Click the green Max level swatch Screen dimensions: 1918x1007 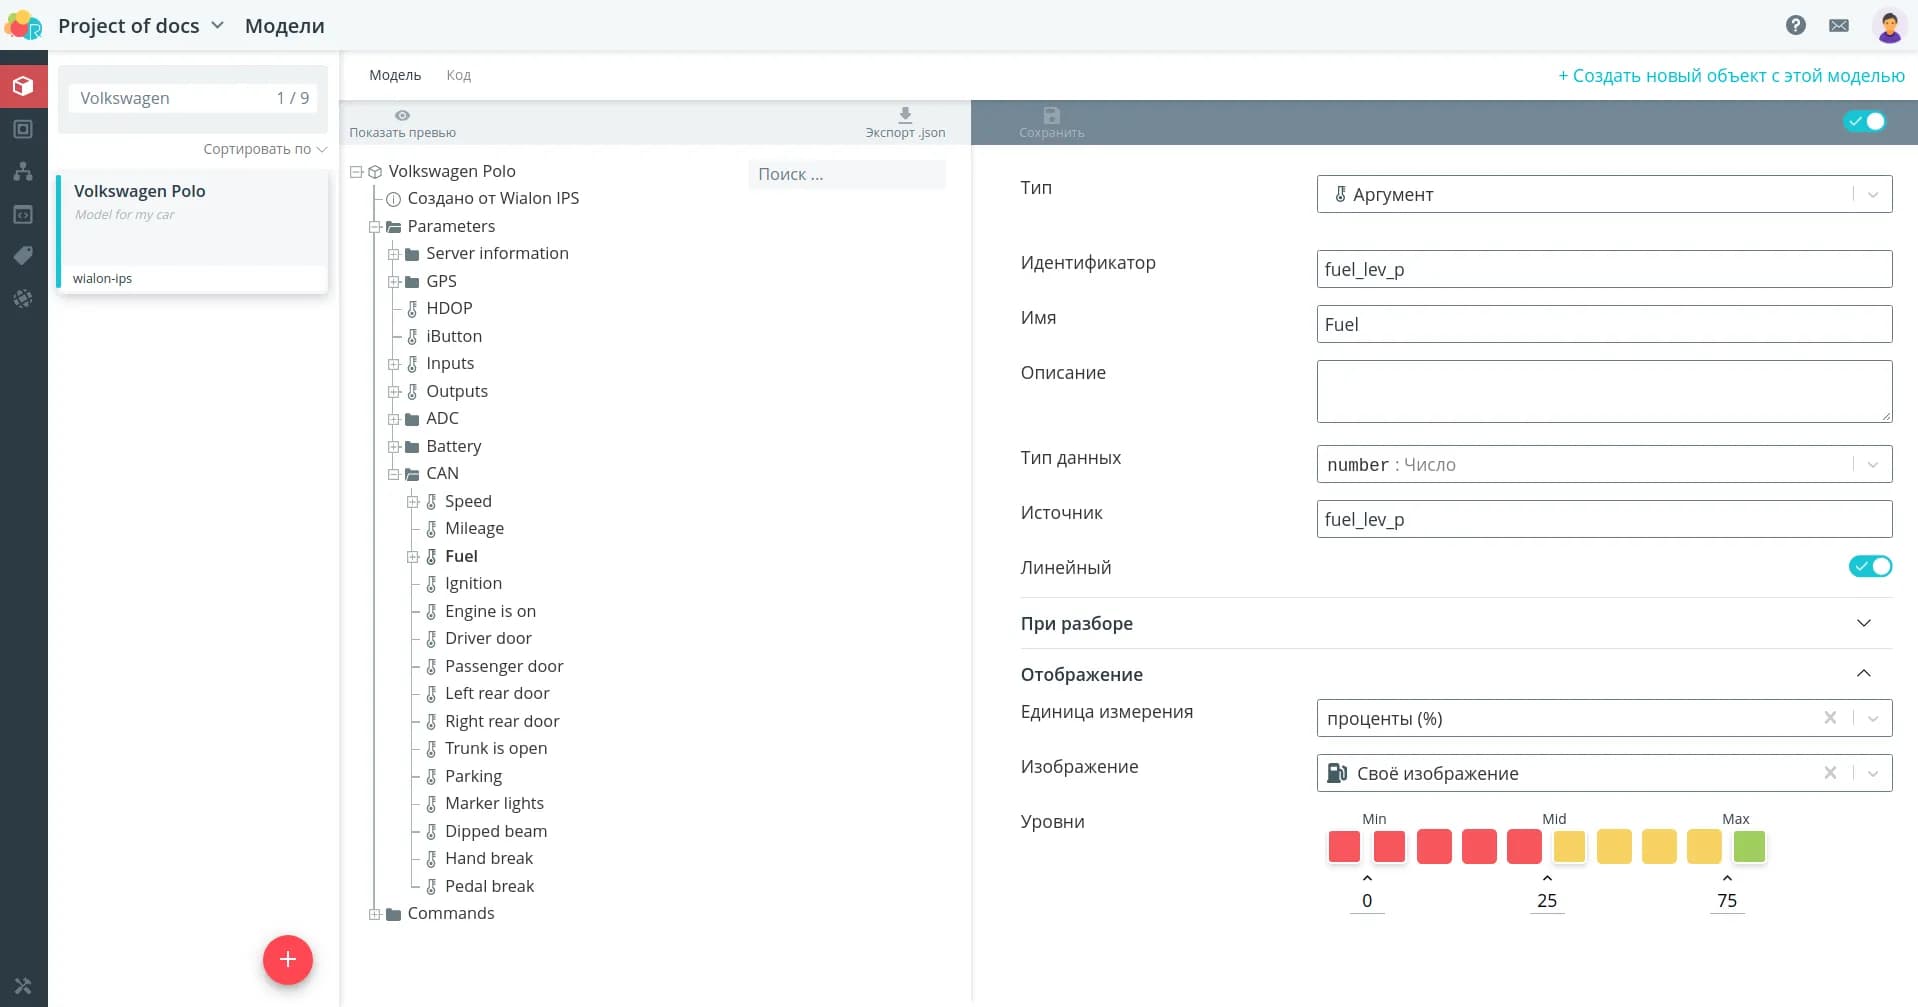coord(1748,847)
